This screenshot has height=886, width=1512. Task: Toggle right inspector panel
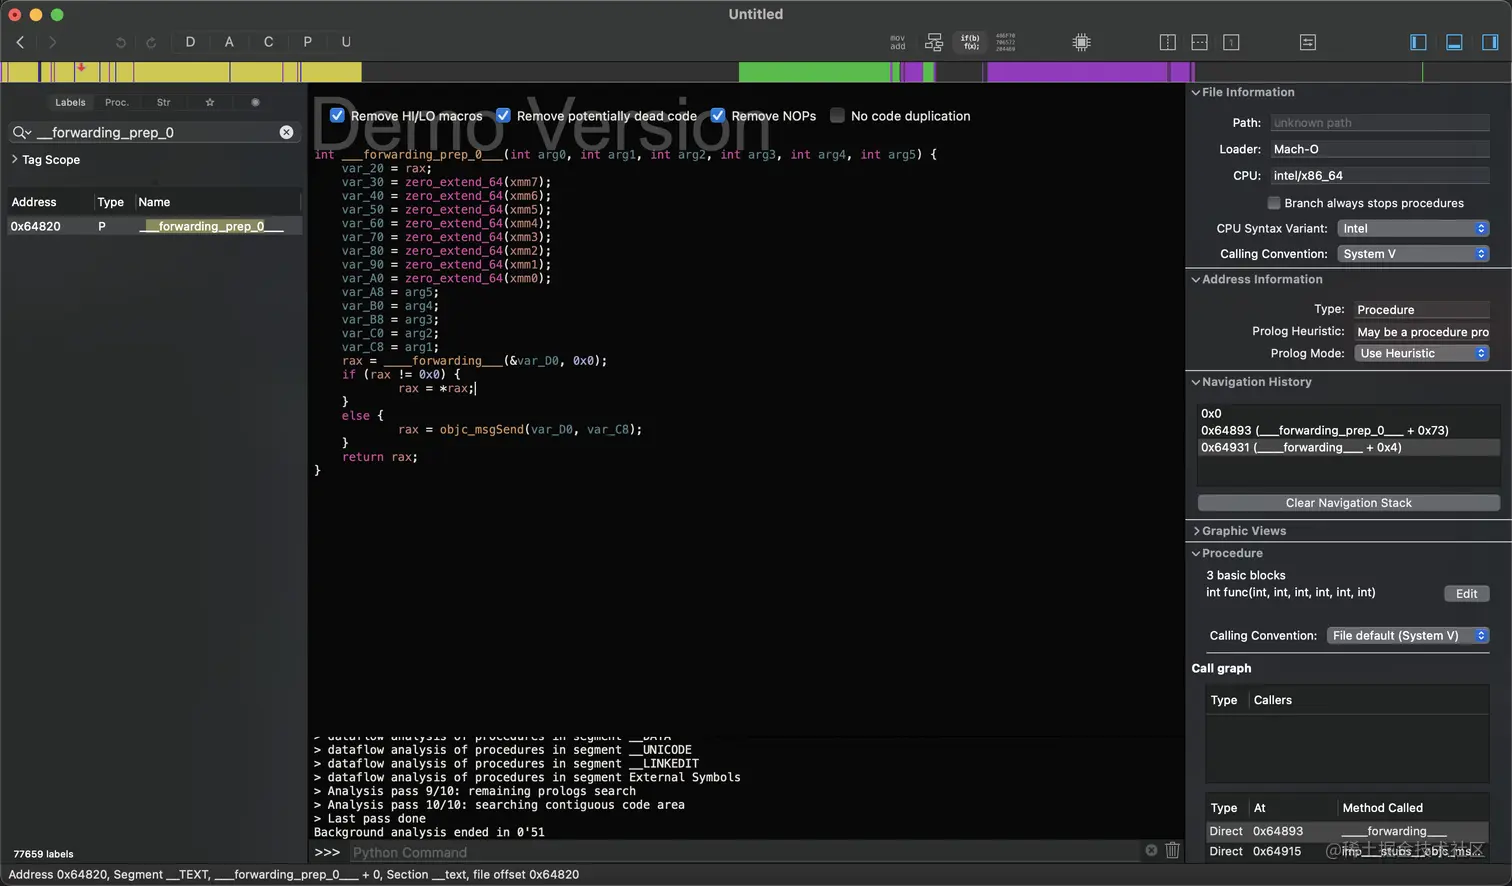point(1490,42)
